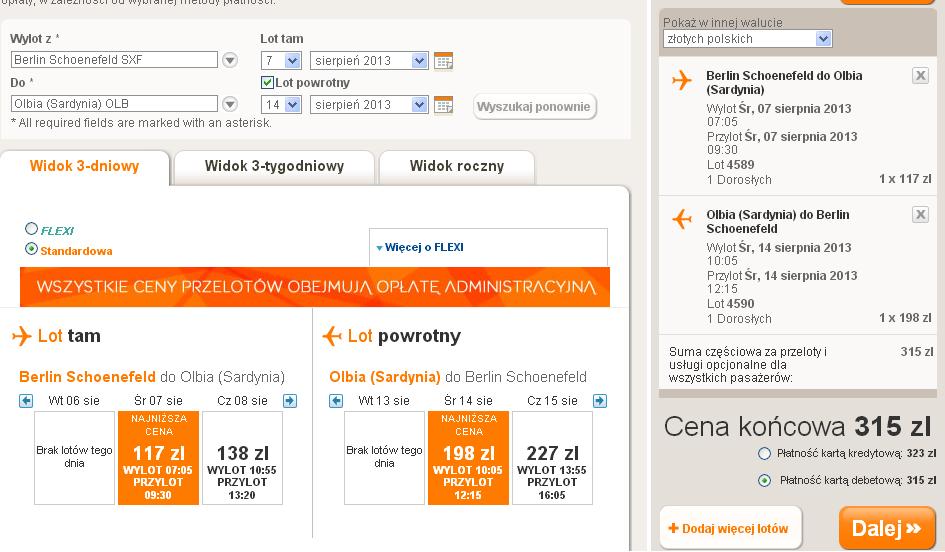Remove Olbia to Berlin Schoenefeld flight from basket
945x552 pixels.
click(x=920, y=215)
